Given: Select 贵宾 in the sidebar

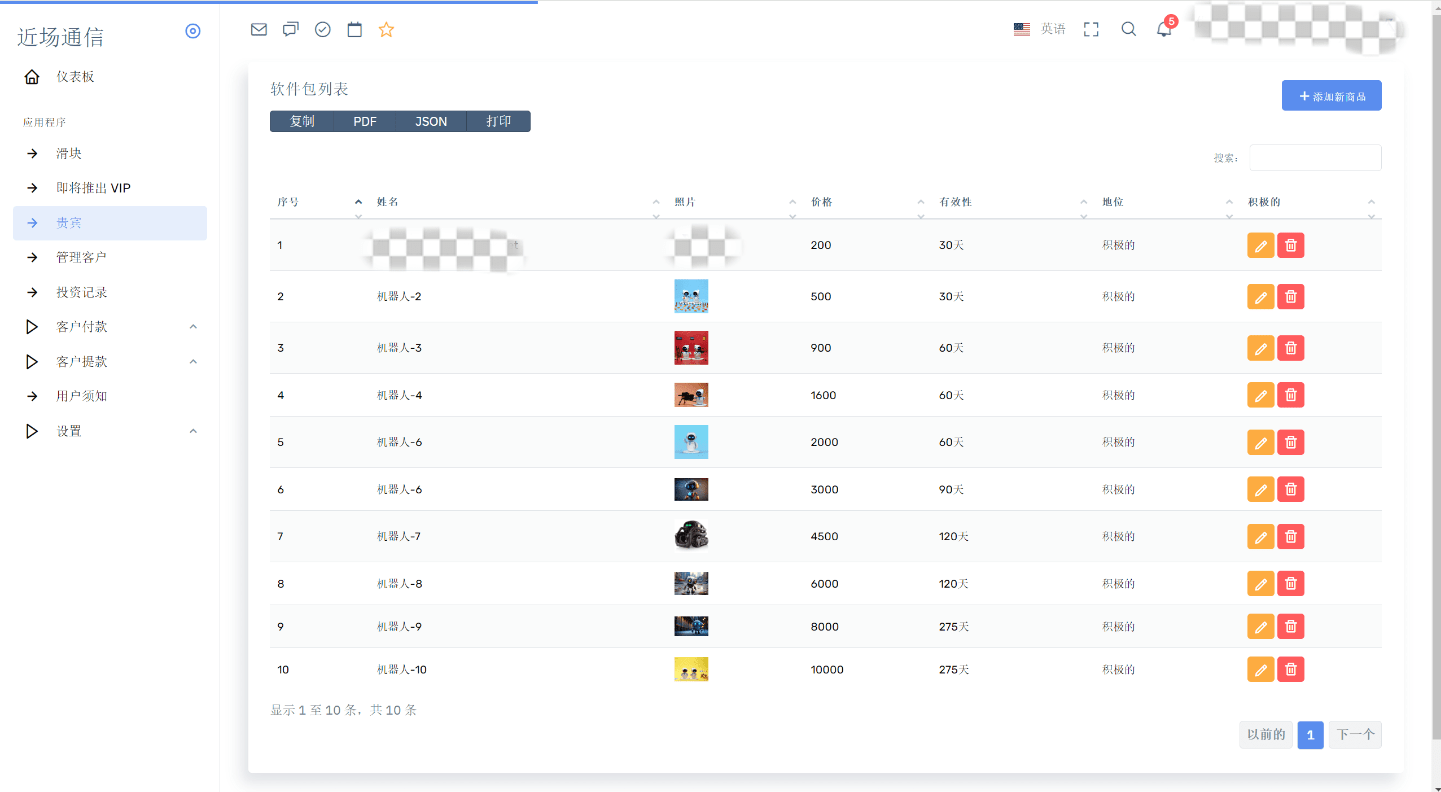Looking at the screenshot, I should pos(110,223).
